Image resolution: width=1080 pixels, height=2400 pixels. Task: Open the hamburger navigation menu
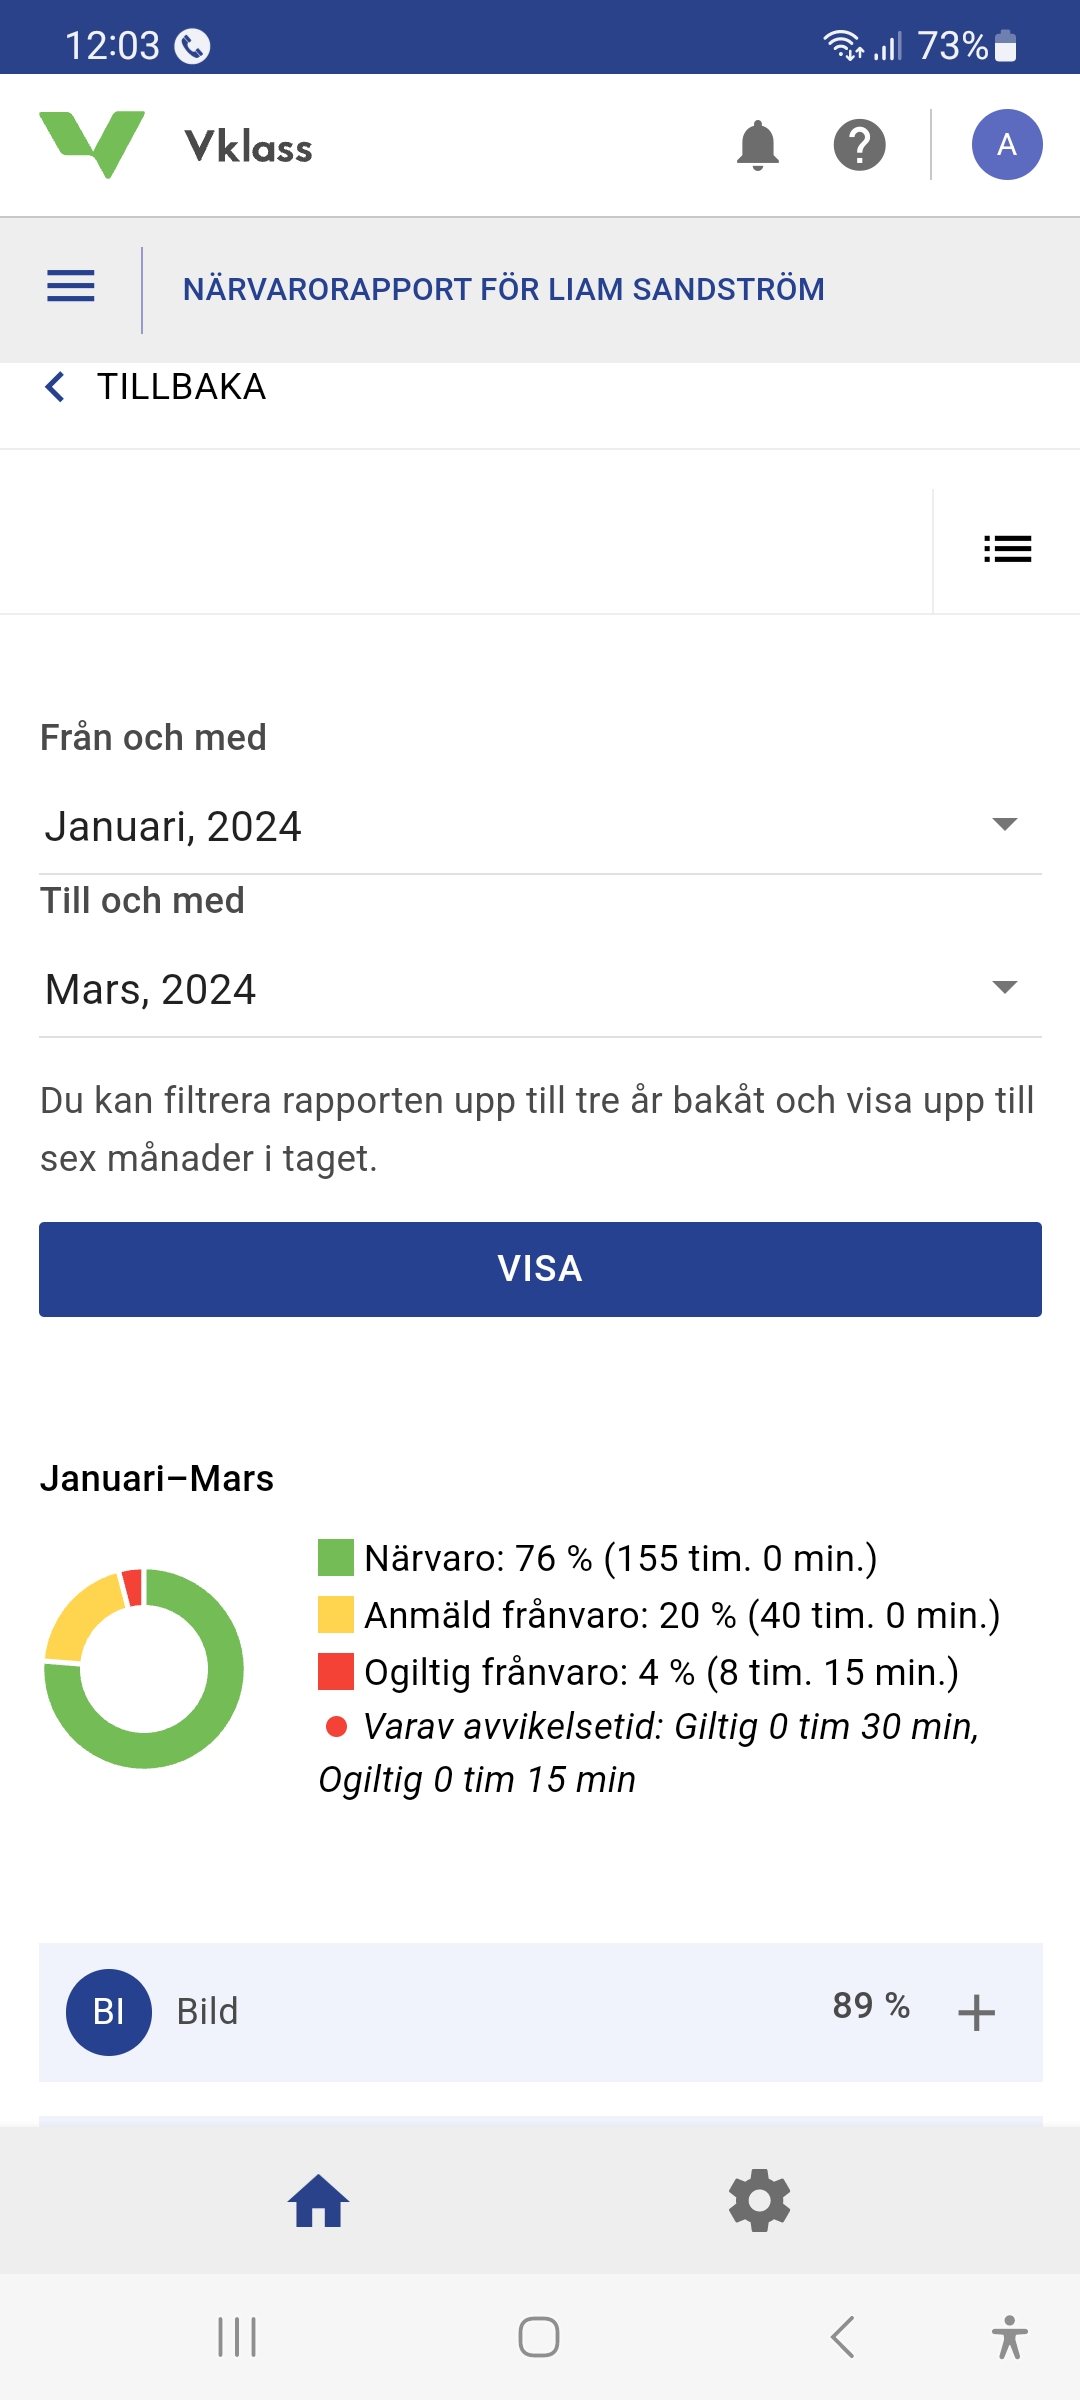click(71, 287)
